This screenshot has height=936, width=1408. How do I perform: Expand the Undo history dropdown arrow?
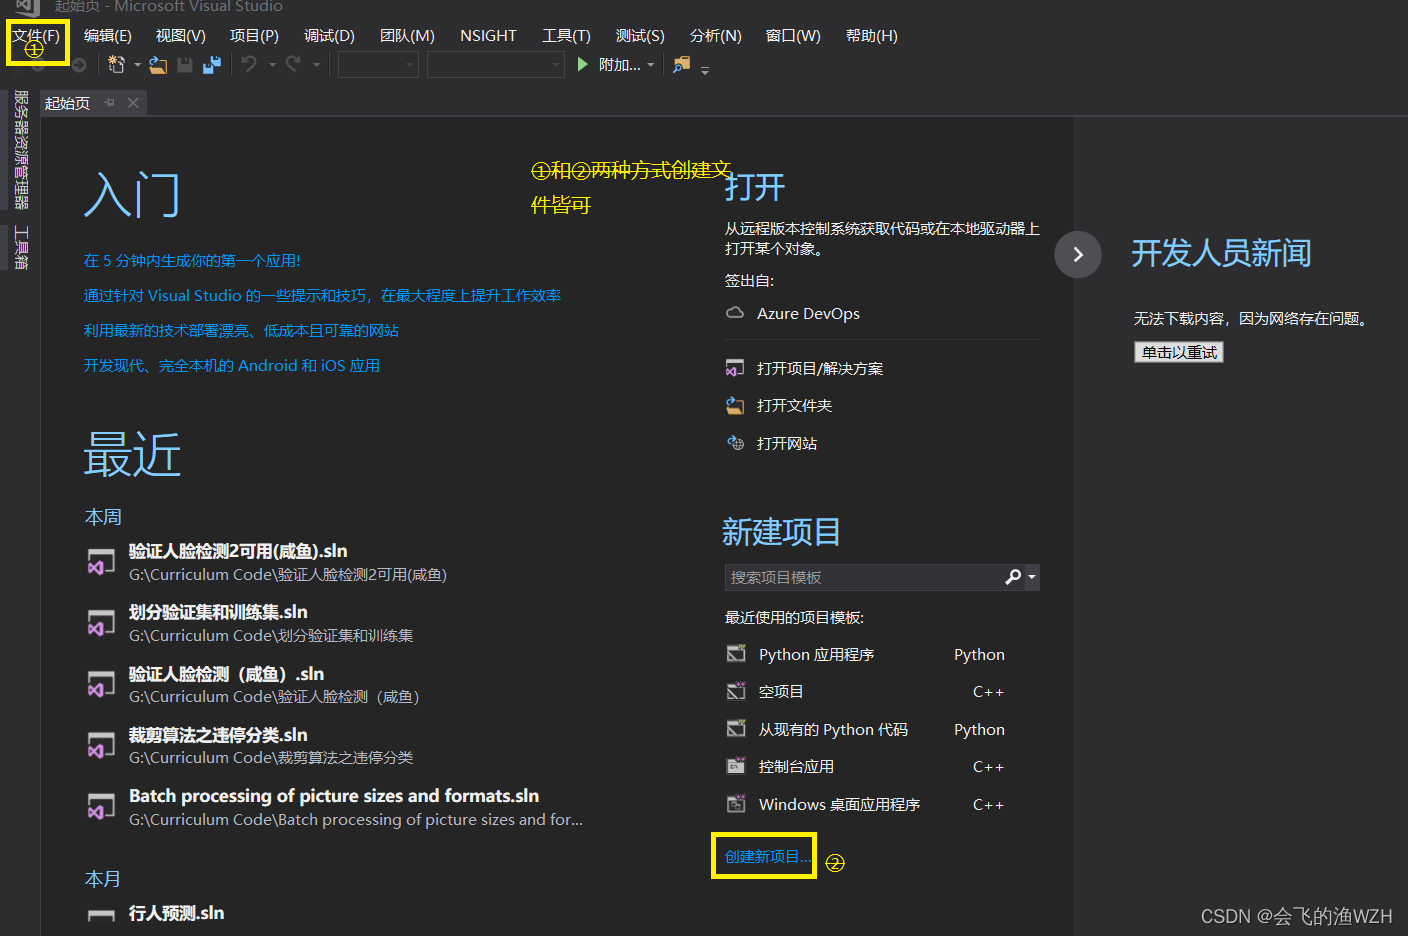[x=272, y=65]
